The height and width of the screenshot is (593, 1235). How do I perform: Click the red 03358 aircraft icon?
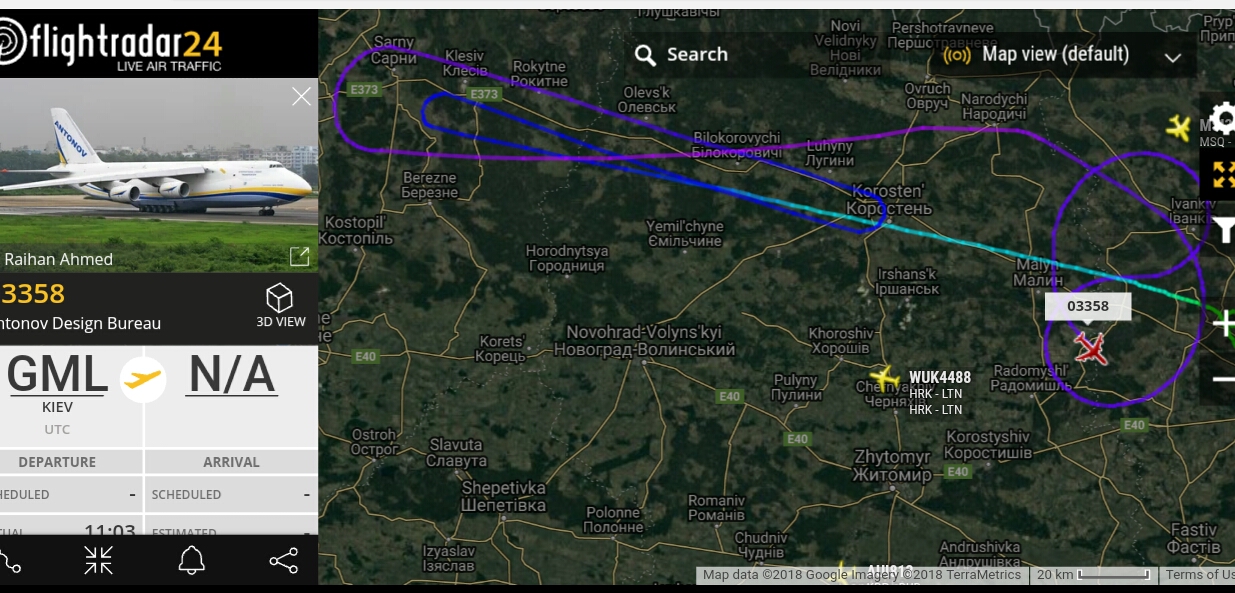pos(1092,348)
